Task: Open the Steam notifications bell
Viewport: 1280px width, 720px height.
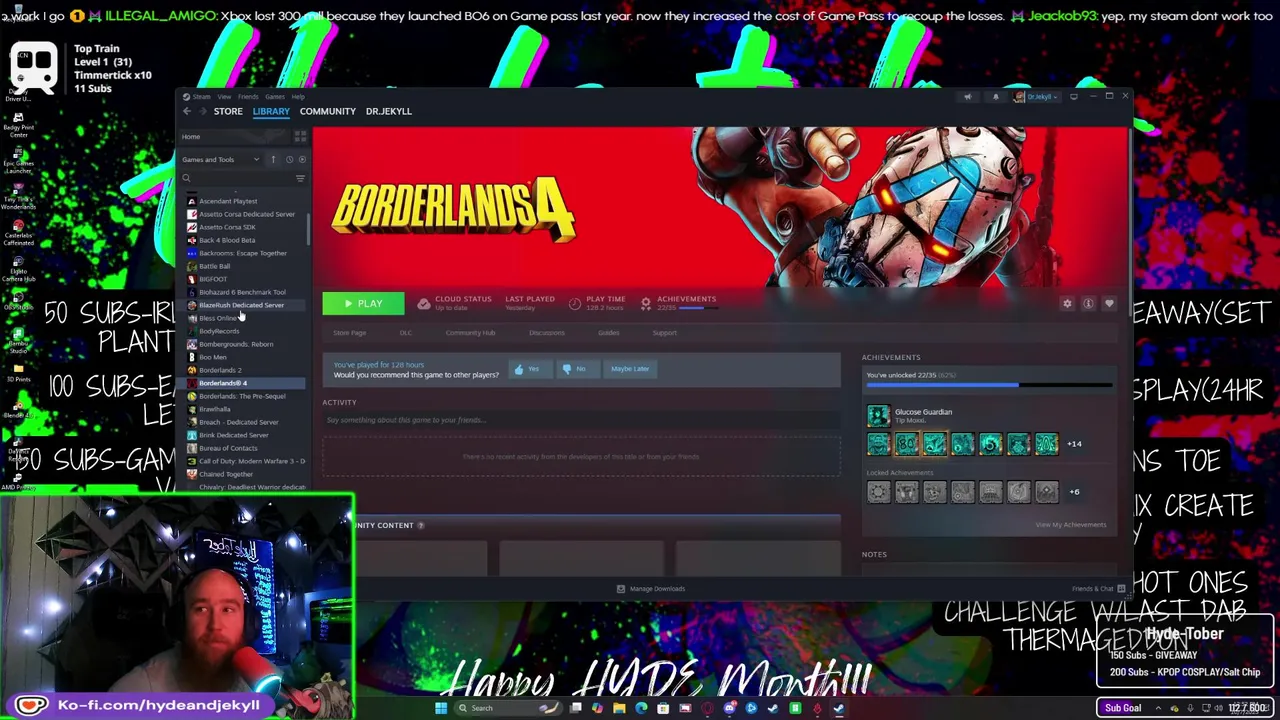Action: (x=995, y=97)
